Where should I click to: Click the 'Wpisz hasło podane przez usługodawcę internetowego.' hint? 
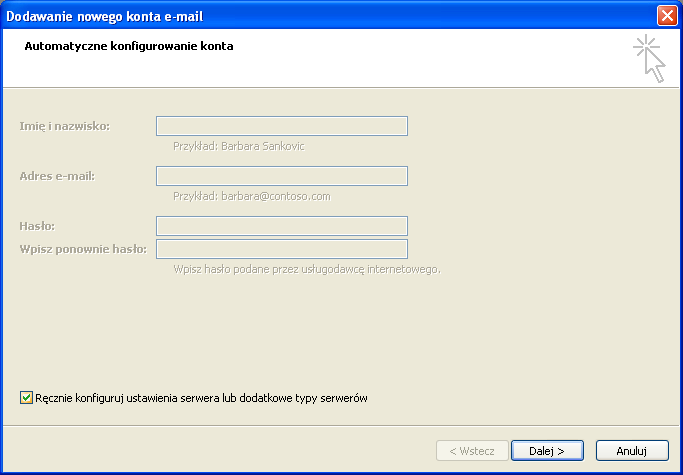pos(307,269)
